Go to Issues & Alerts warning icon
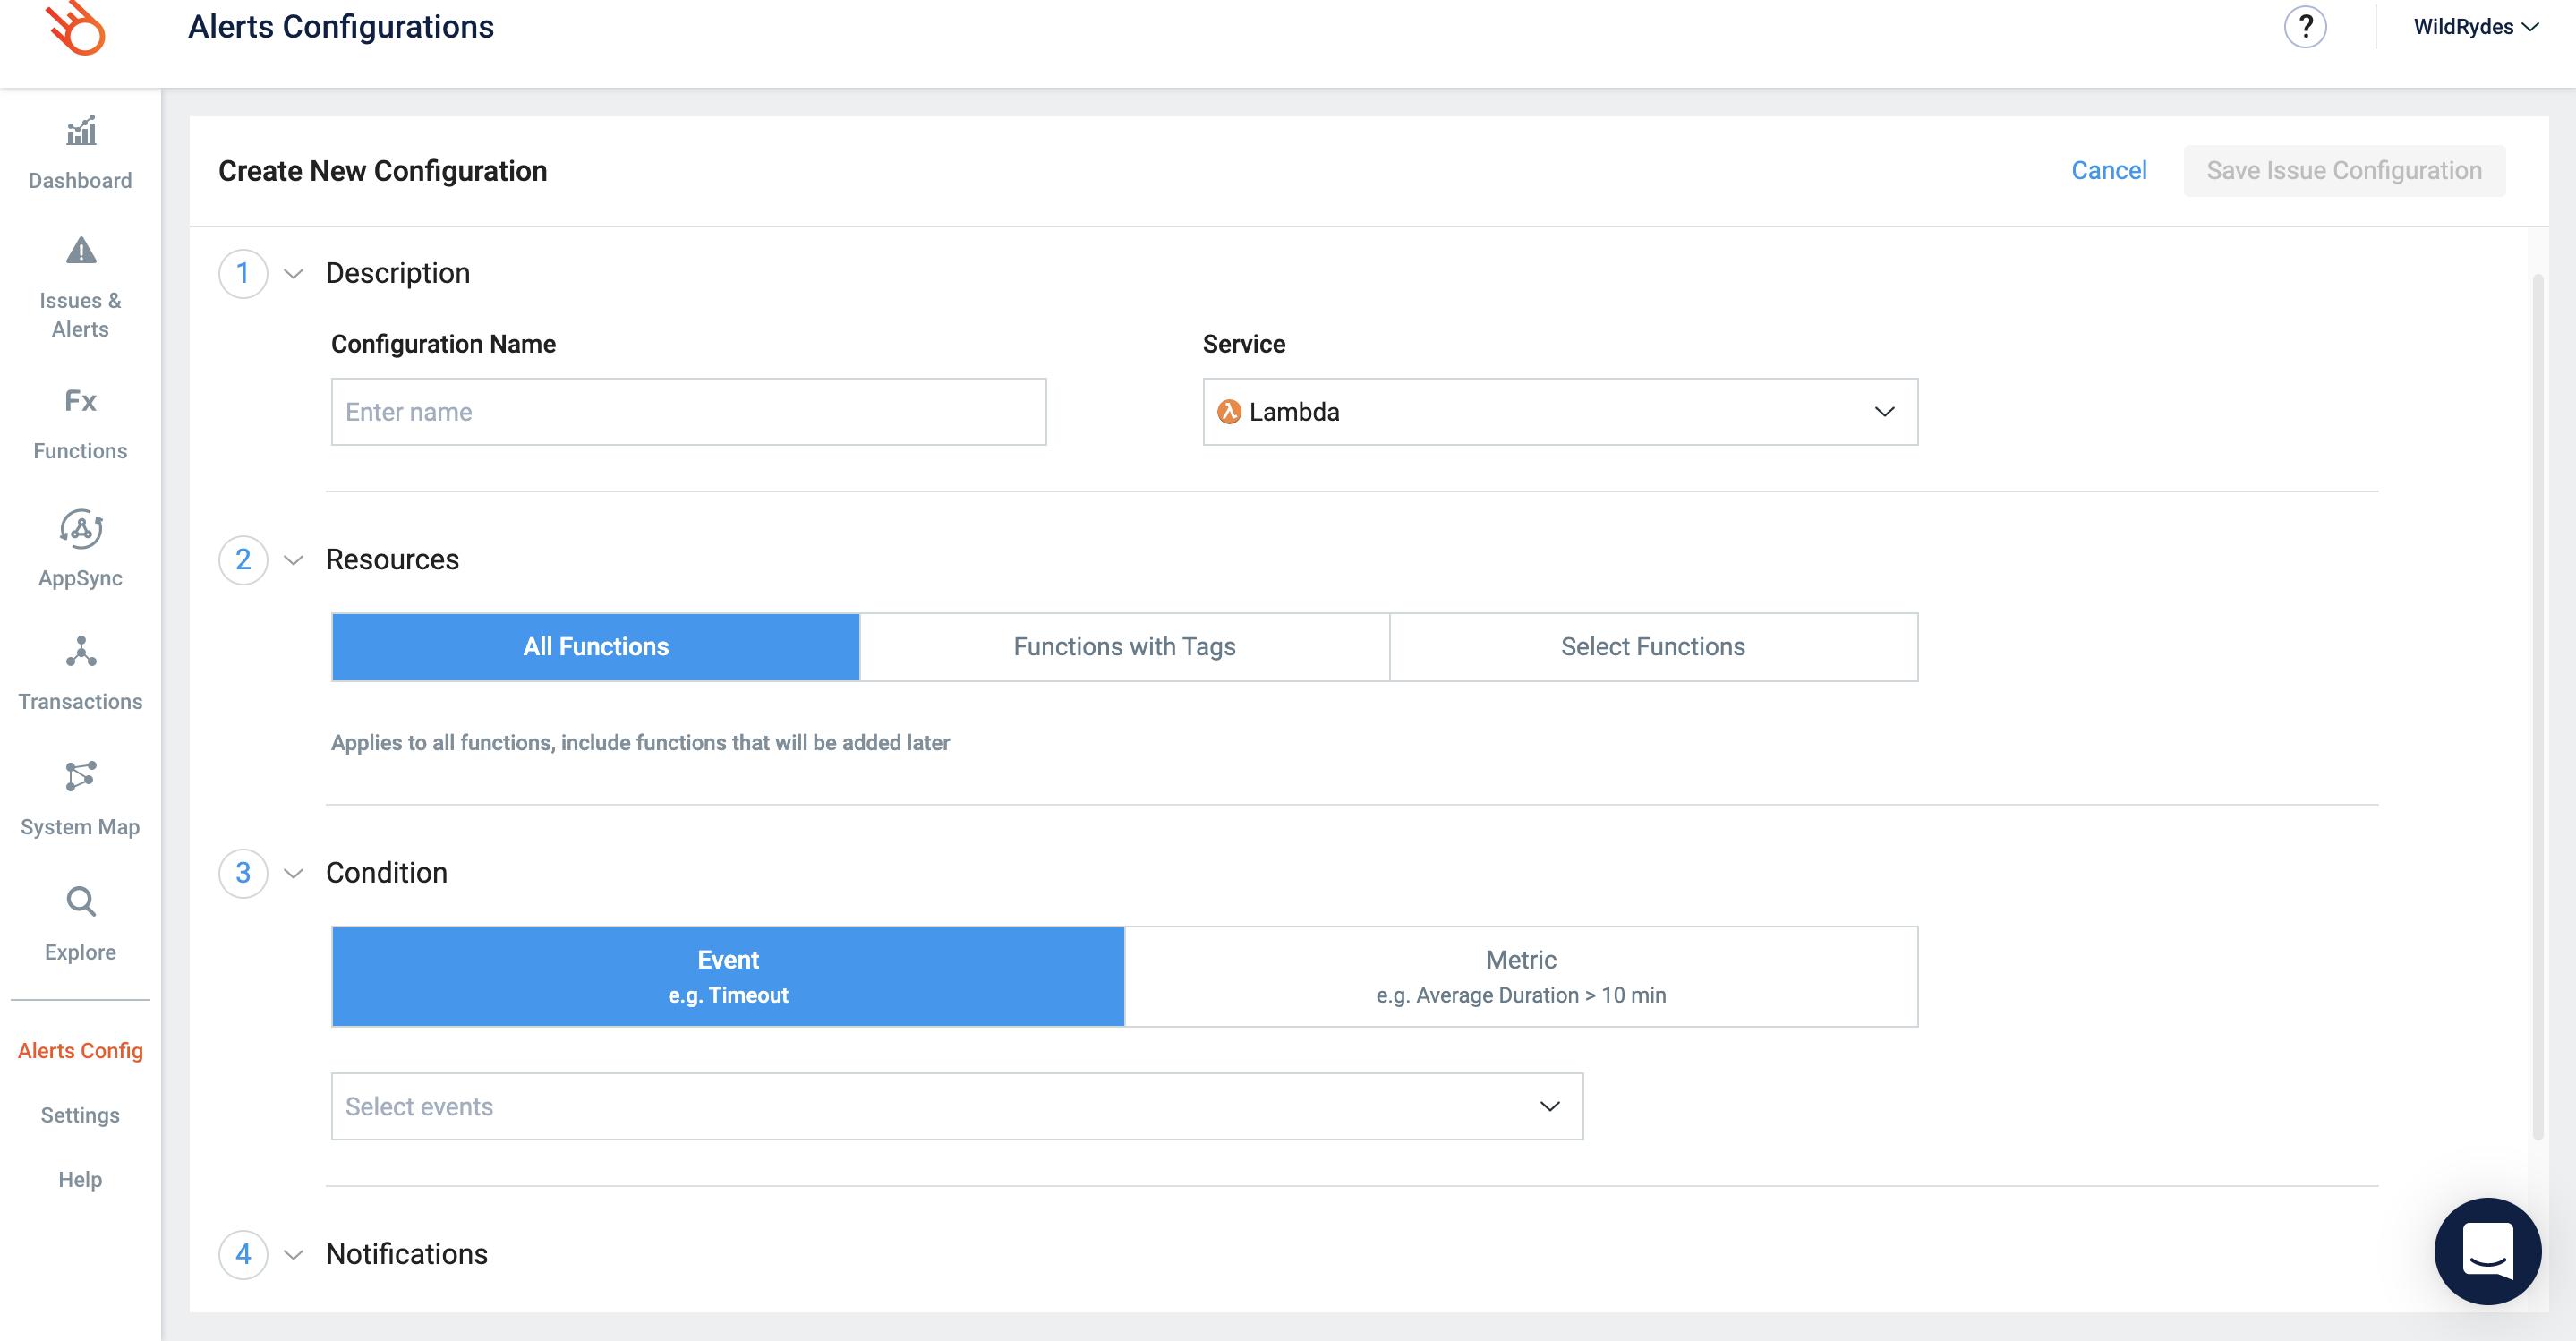The width and height of the screenshot is (2576, 1341). coord(80,251)
